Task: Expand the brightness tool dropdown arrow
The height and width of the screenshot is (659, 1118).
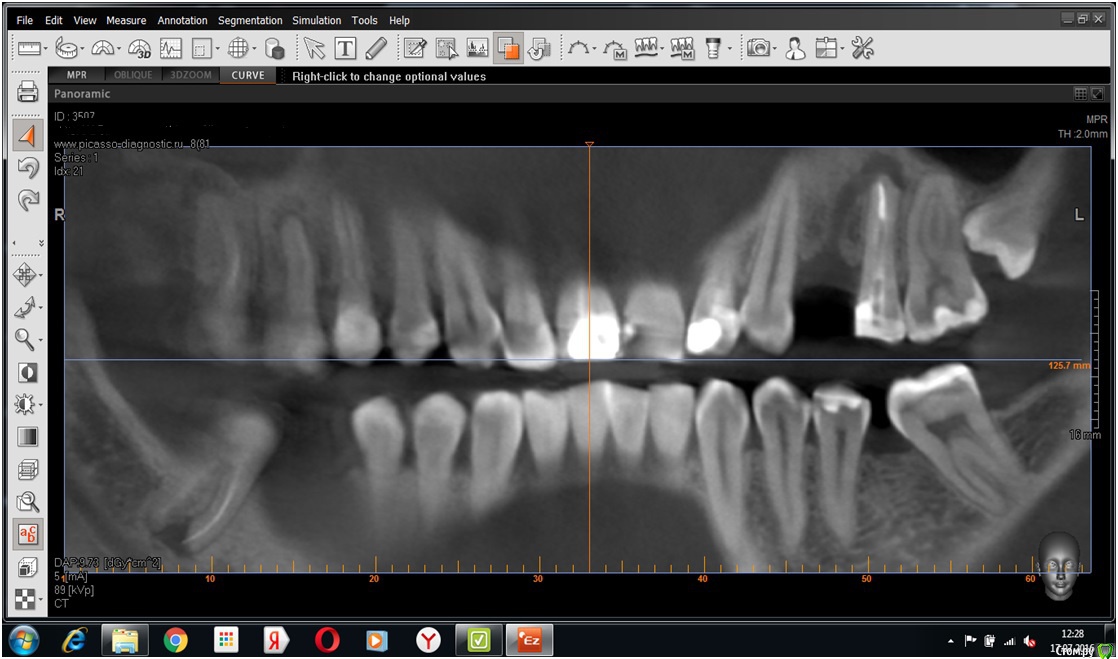Action: (41, 405)
